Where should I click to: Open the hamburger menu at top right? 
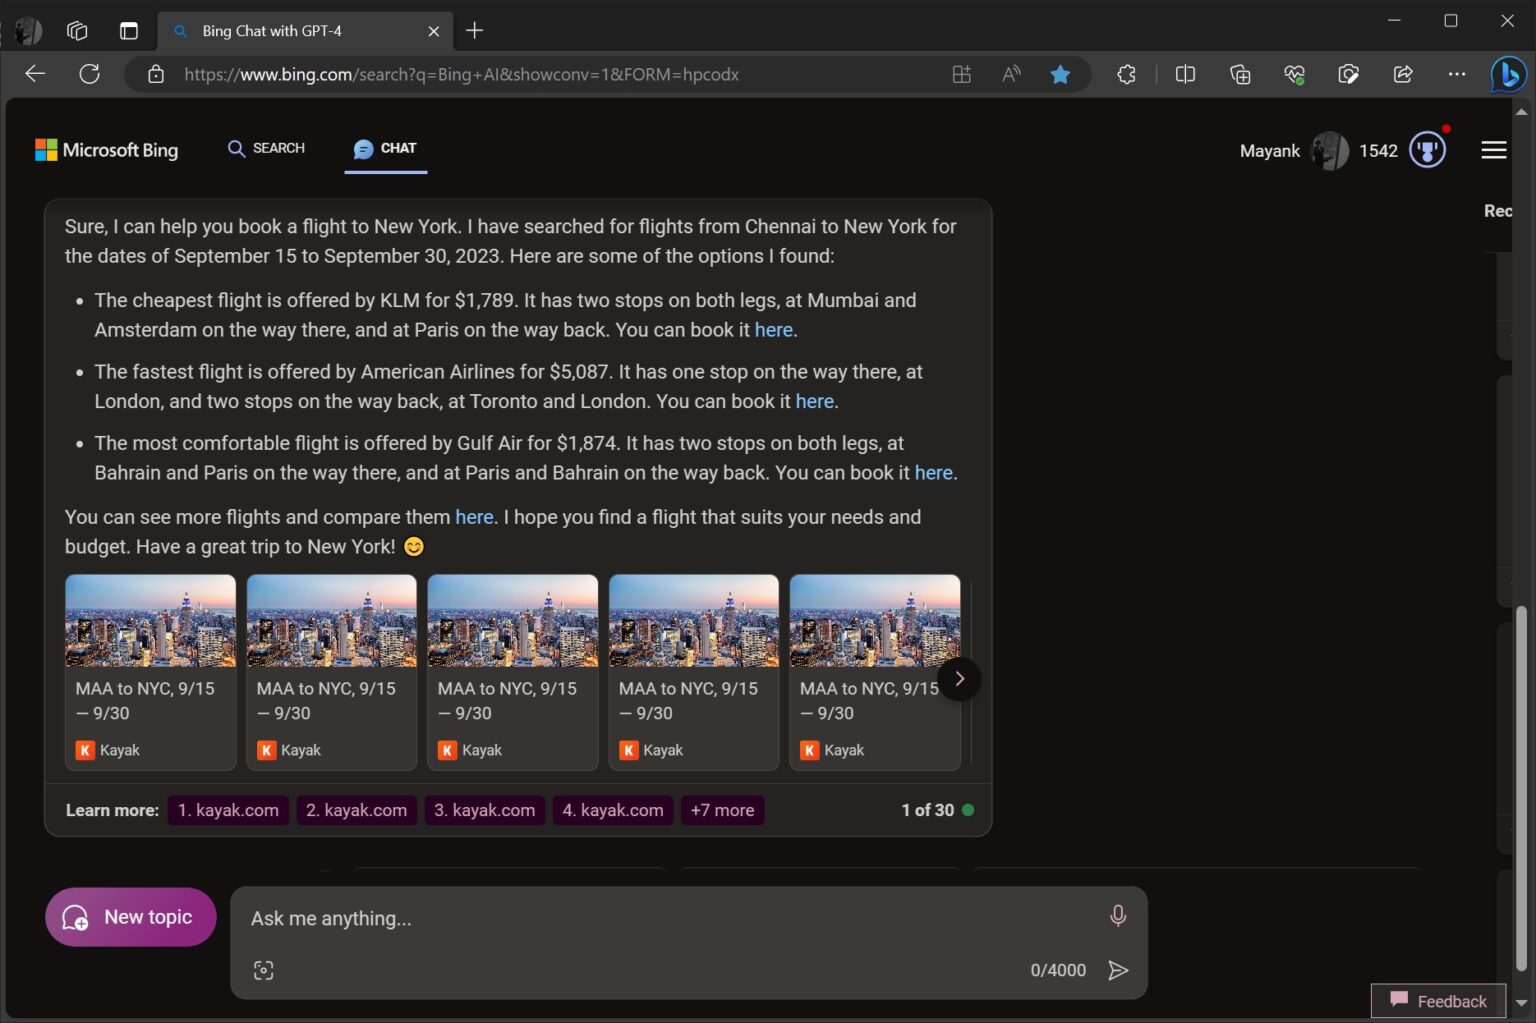click(1493, 150)
